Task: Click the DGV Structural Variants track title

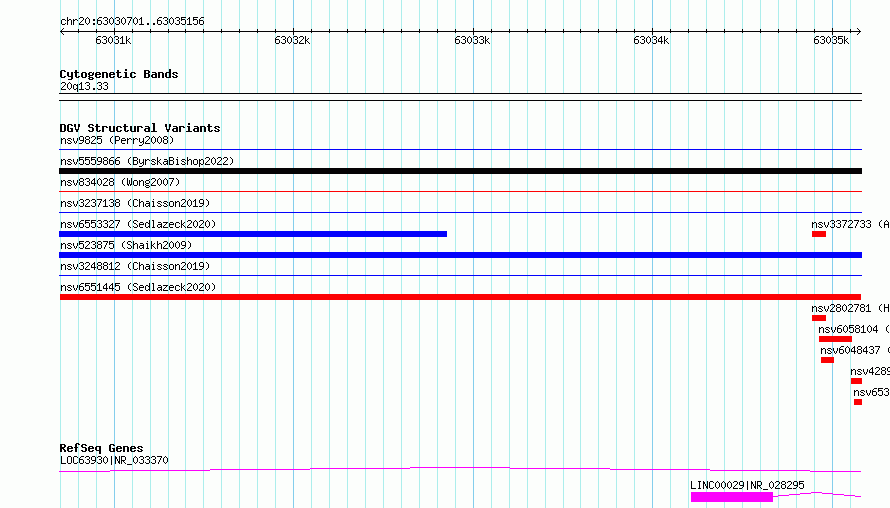Action: (x=140, y=128)
